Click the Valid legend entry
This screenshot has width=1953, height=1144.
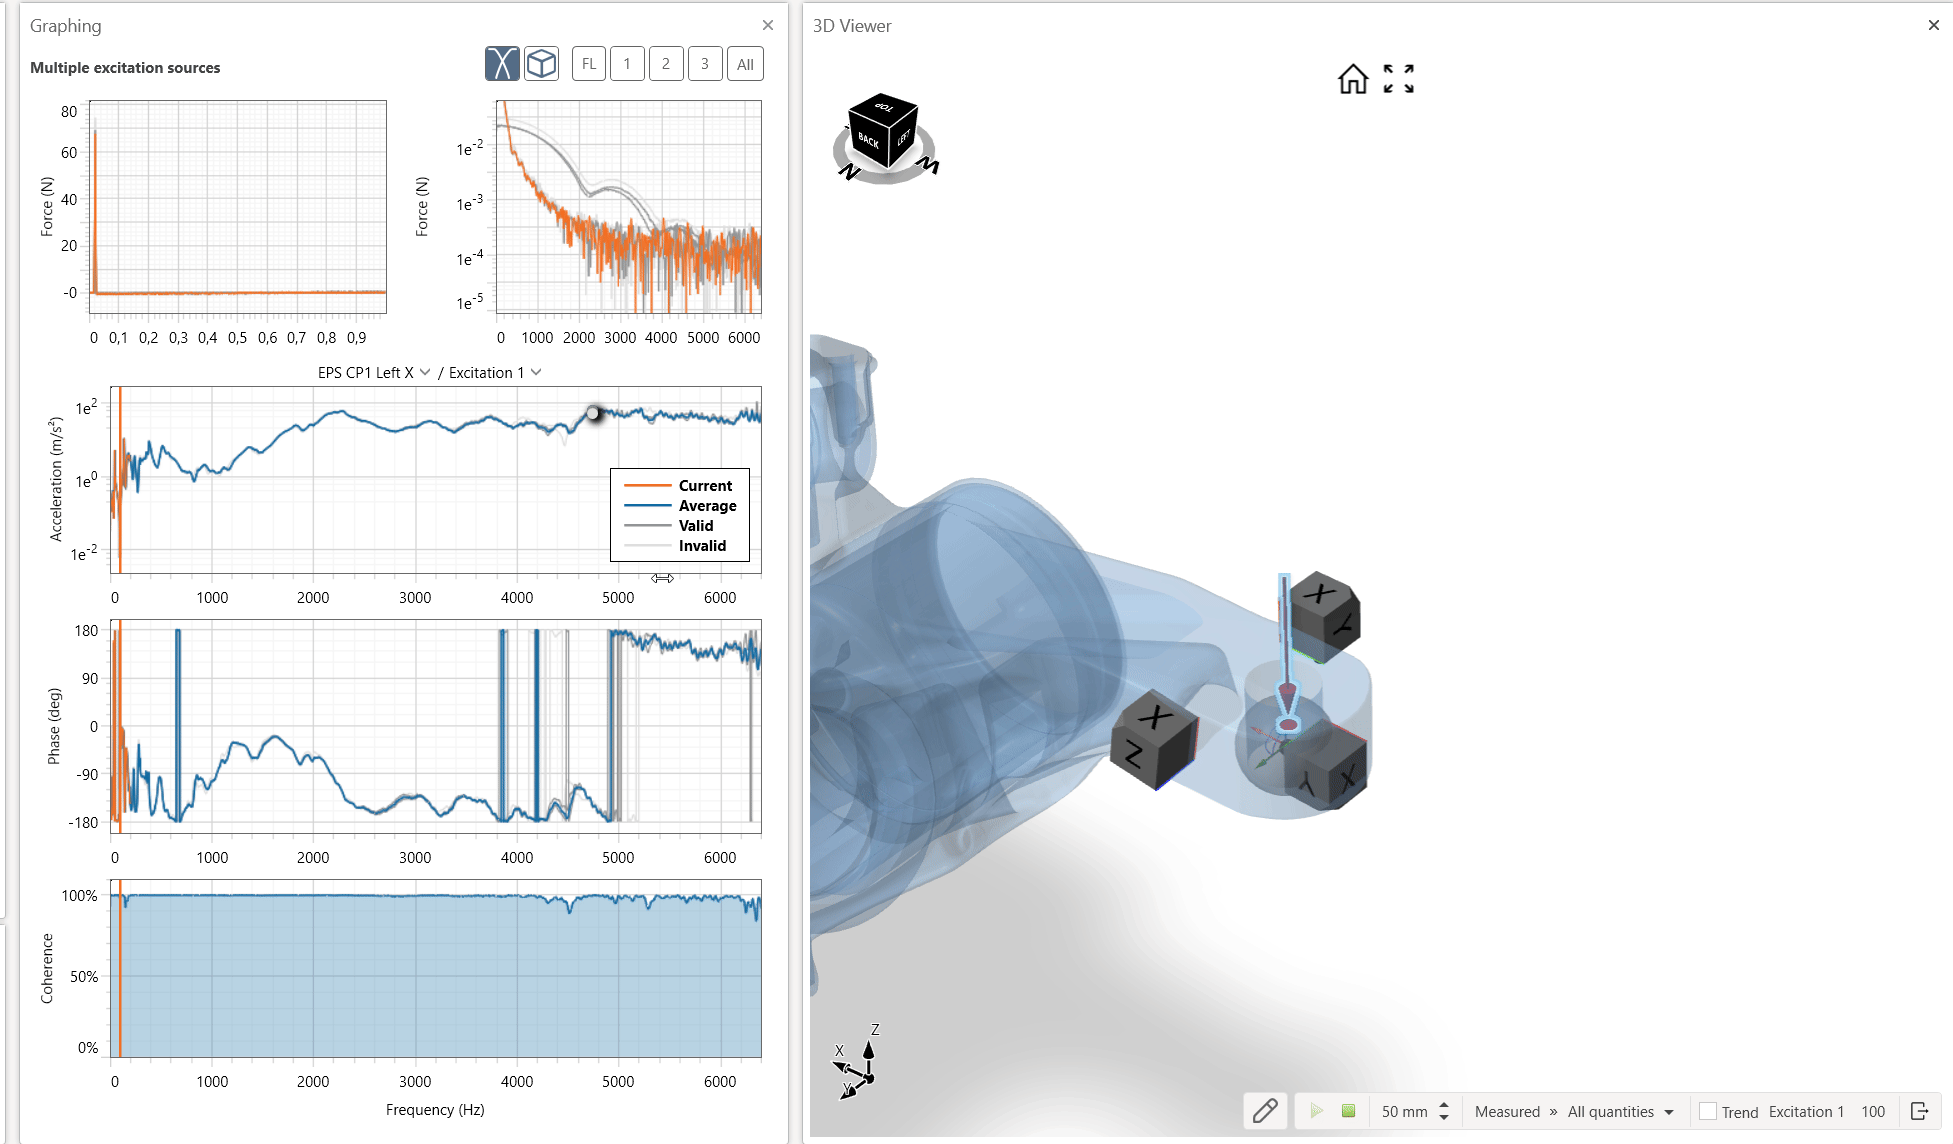pos(669,525)
